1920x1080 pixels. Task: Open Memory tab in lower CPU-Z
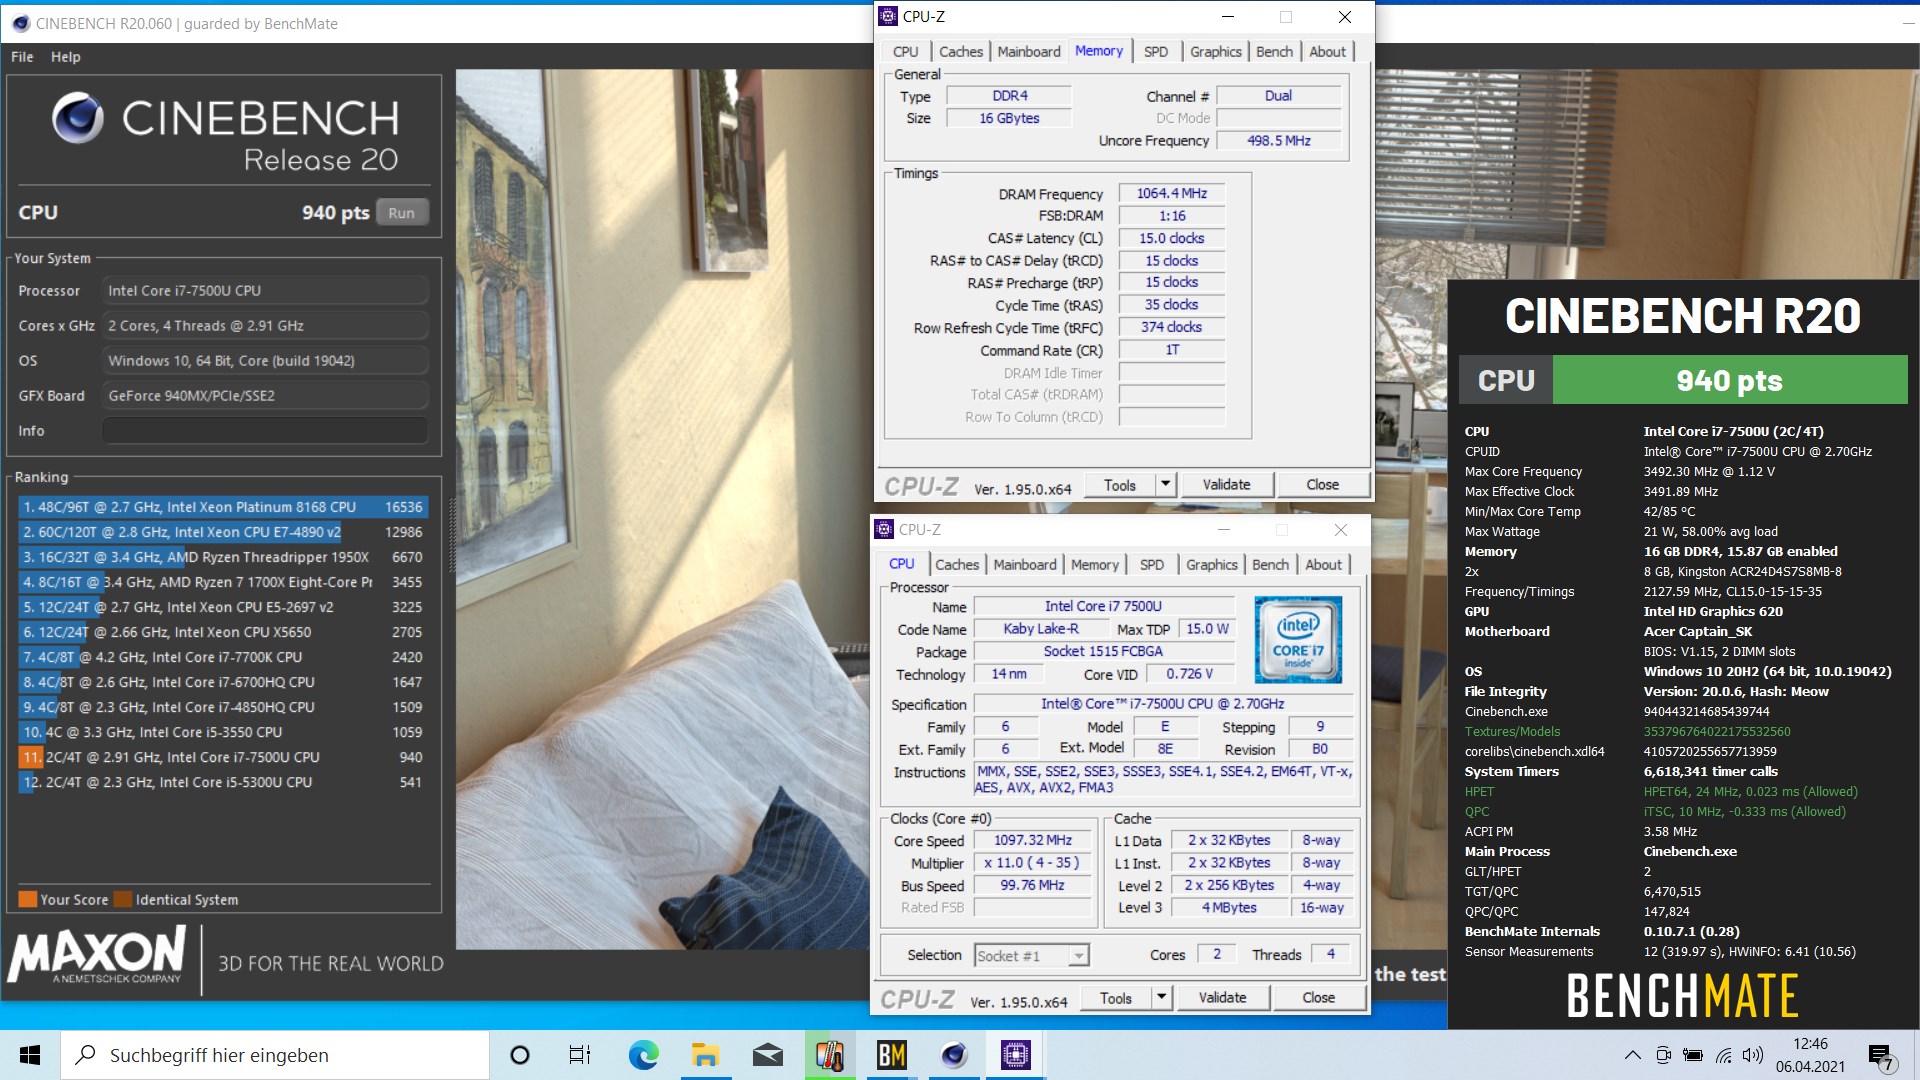pos(1095,565)
